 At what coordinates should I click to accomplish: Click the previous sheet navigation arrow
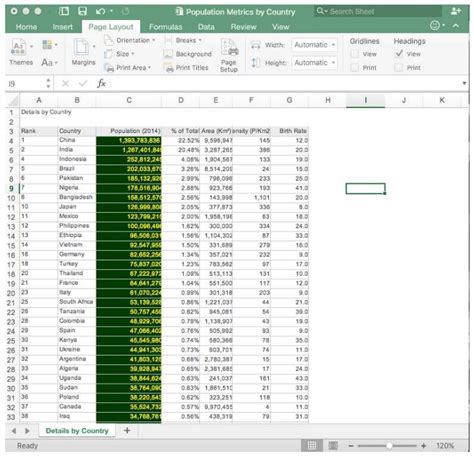[x=14, y=431]
